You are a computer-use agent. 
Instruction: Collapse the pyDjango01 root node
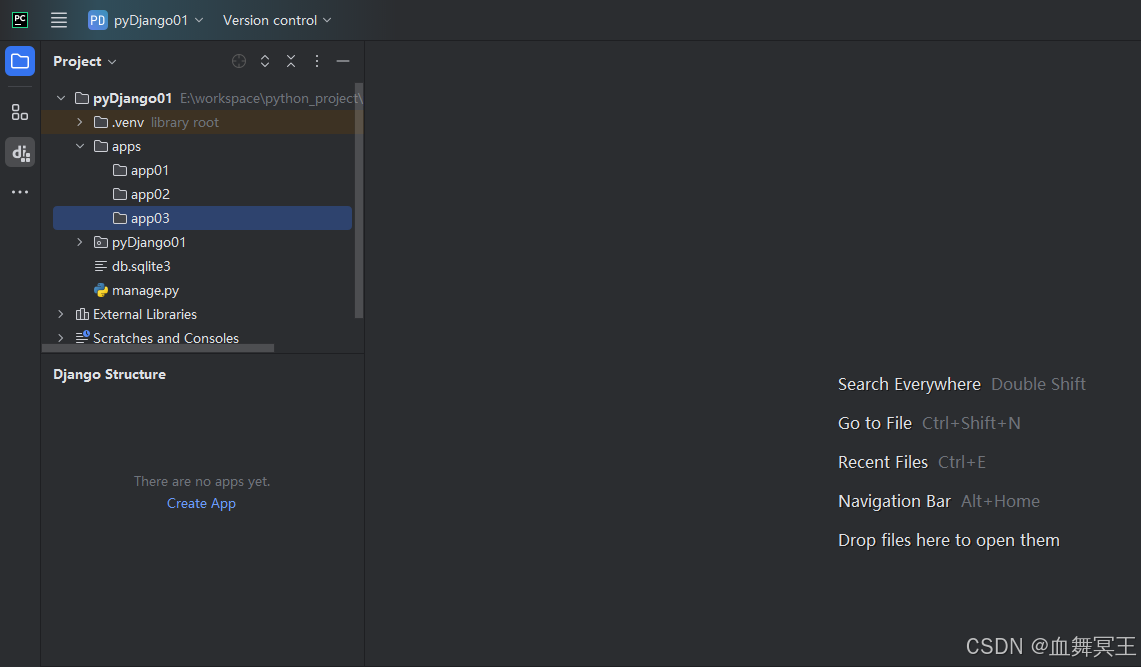(x=61, y=98)
